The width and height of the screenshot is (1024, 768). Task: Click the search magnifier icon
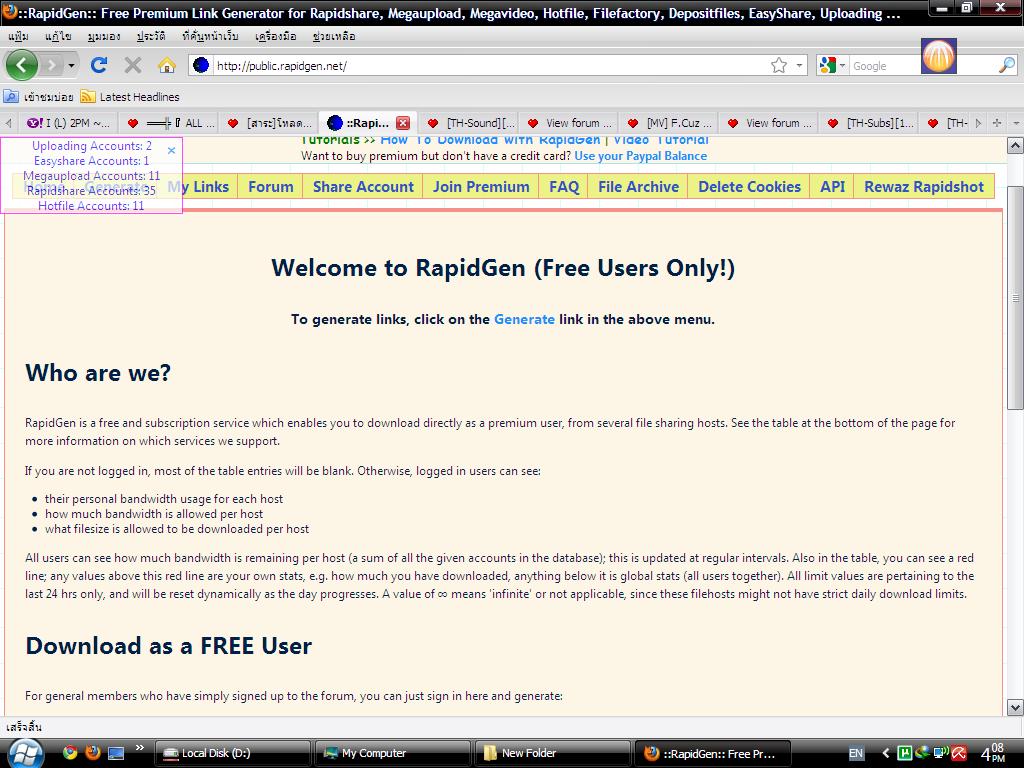[1006, 65]
